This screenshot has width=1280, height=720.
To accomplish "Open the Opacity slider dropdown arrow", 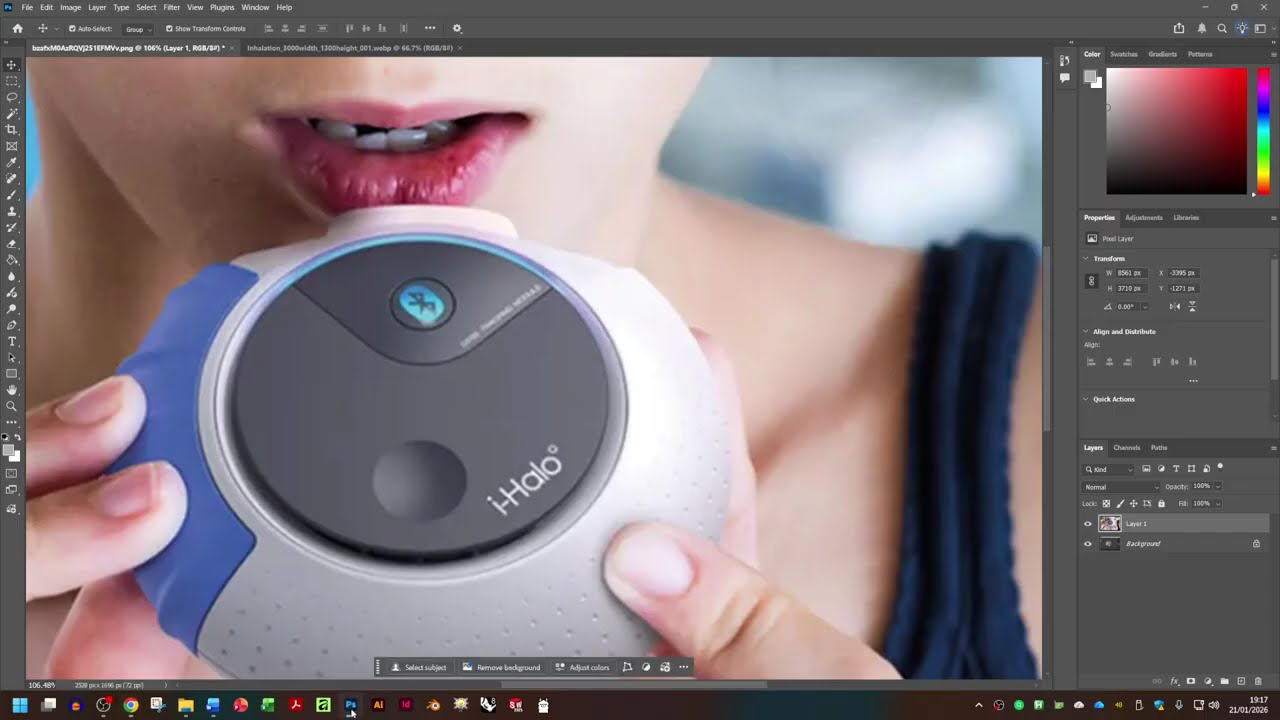I will pos(1218,487).
